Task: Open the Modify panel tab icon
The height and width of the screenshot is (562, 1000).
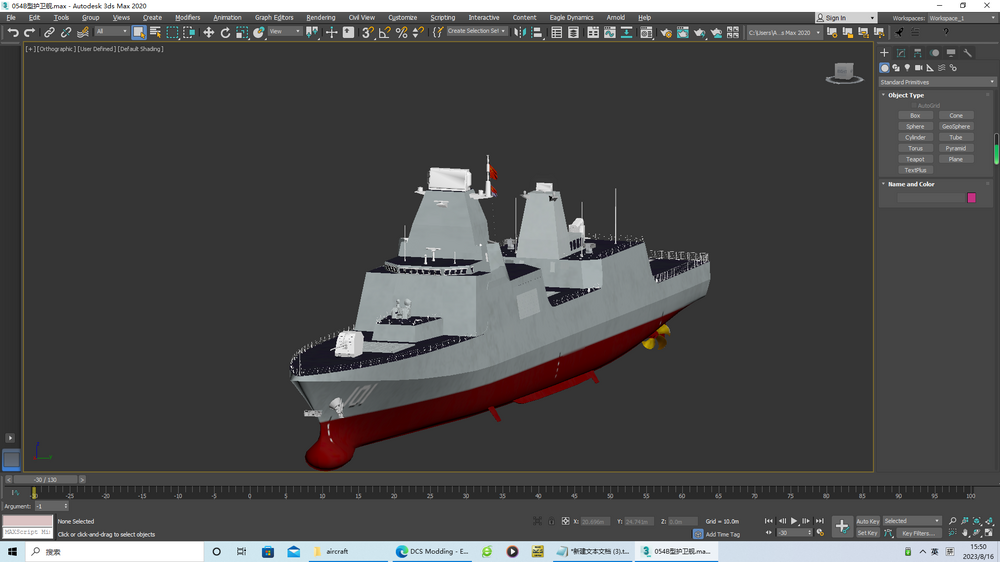Action: 901,53
